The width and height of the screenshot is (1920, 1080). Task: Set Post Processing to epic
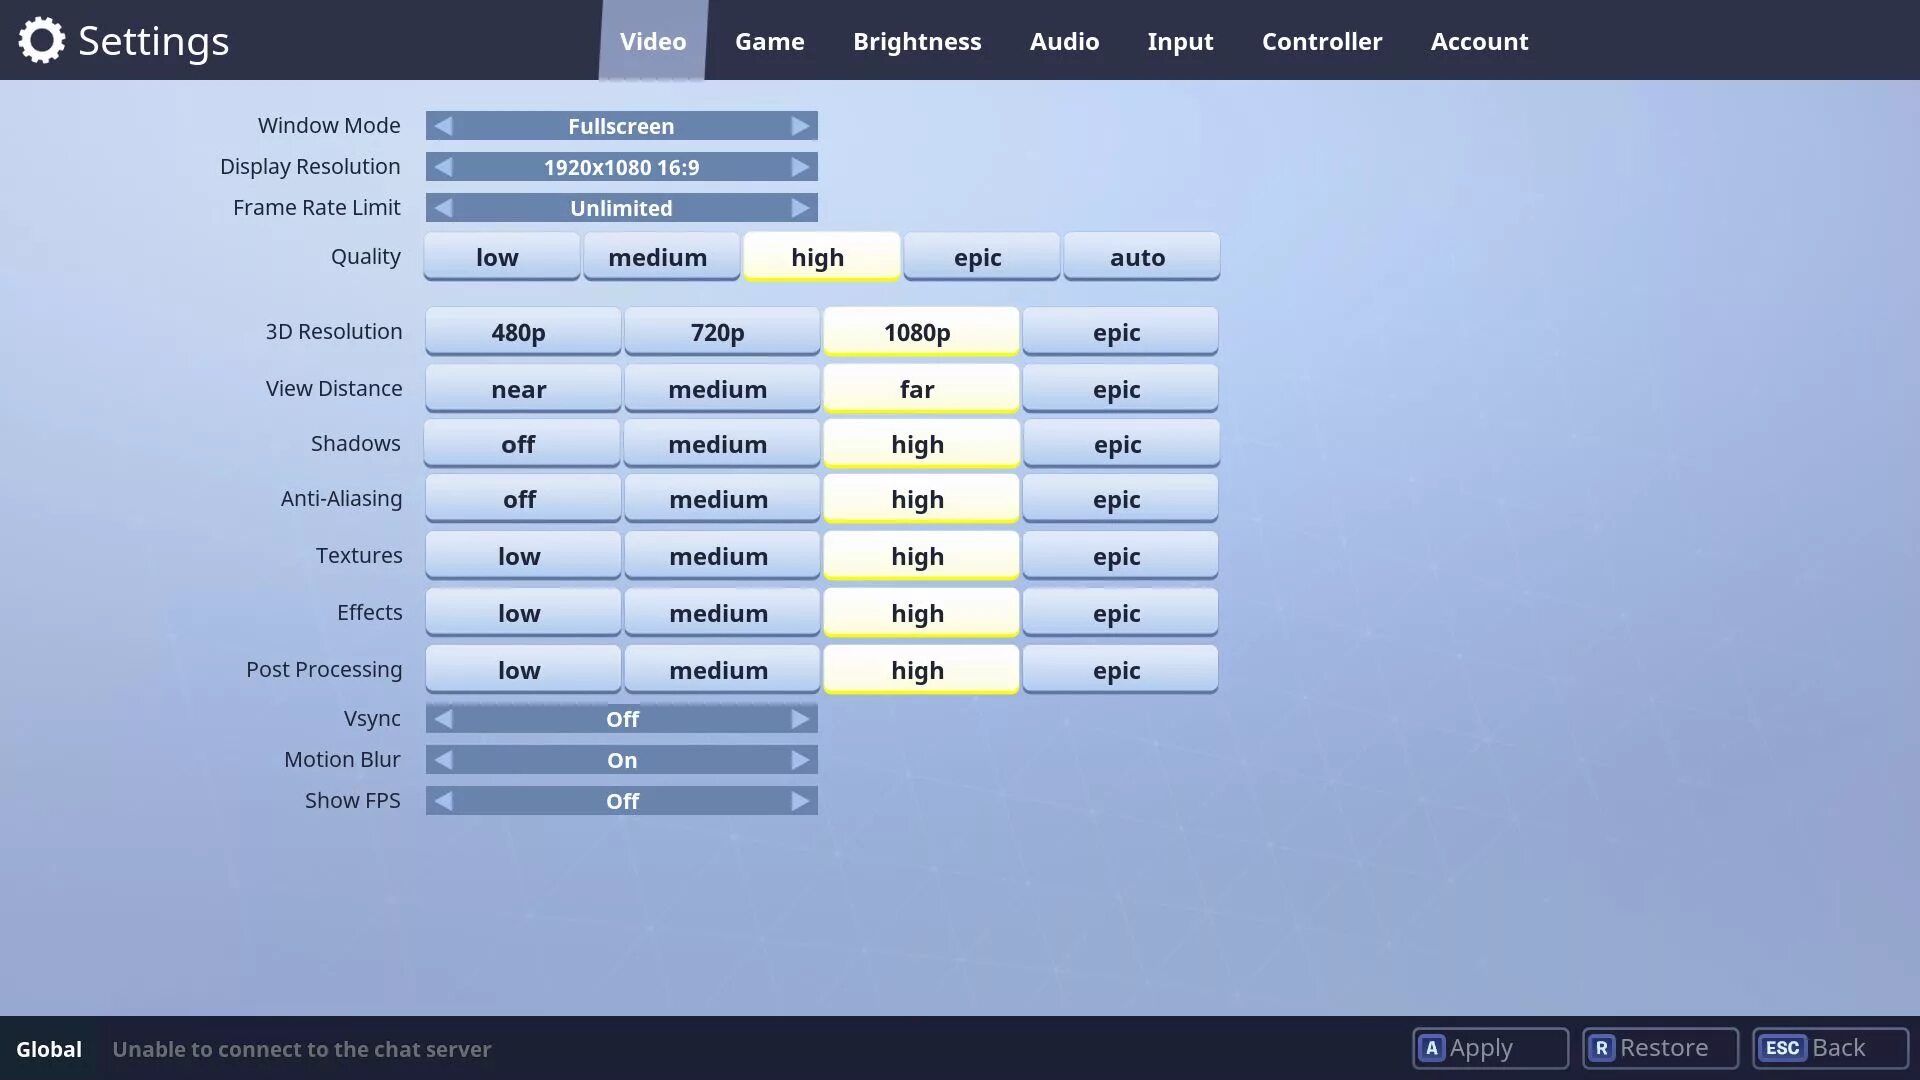[x=1117, y=670]
